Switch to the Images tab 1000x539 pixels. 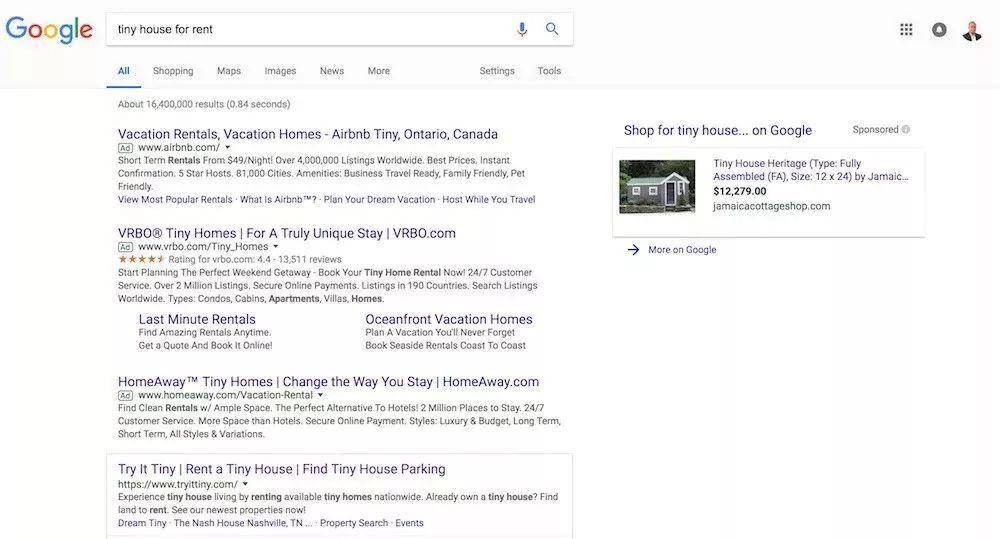coord(280,71)
